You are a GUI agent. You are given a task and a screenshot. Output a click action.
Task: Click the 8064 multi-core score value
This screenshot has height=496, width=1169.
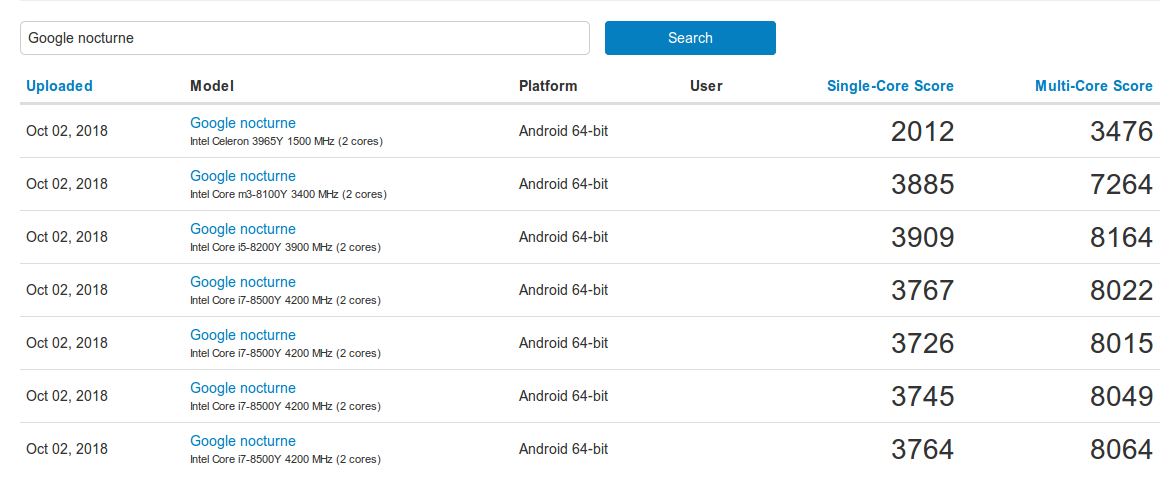tap(1122, 449)
